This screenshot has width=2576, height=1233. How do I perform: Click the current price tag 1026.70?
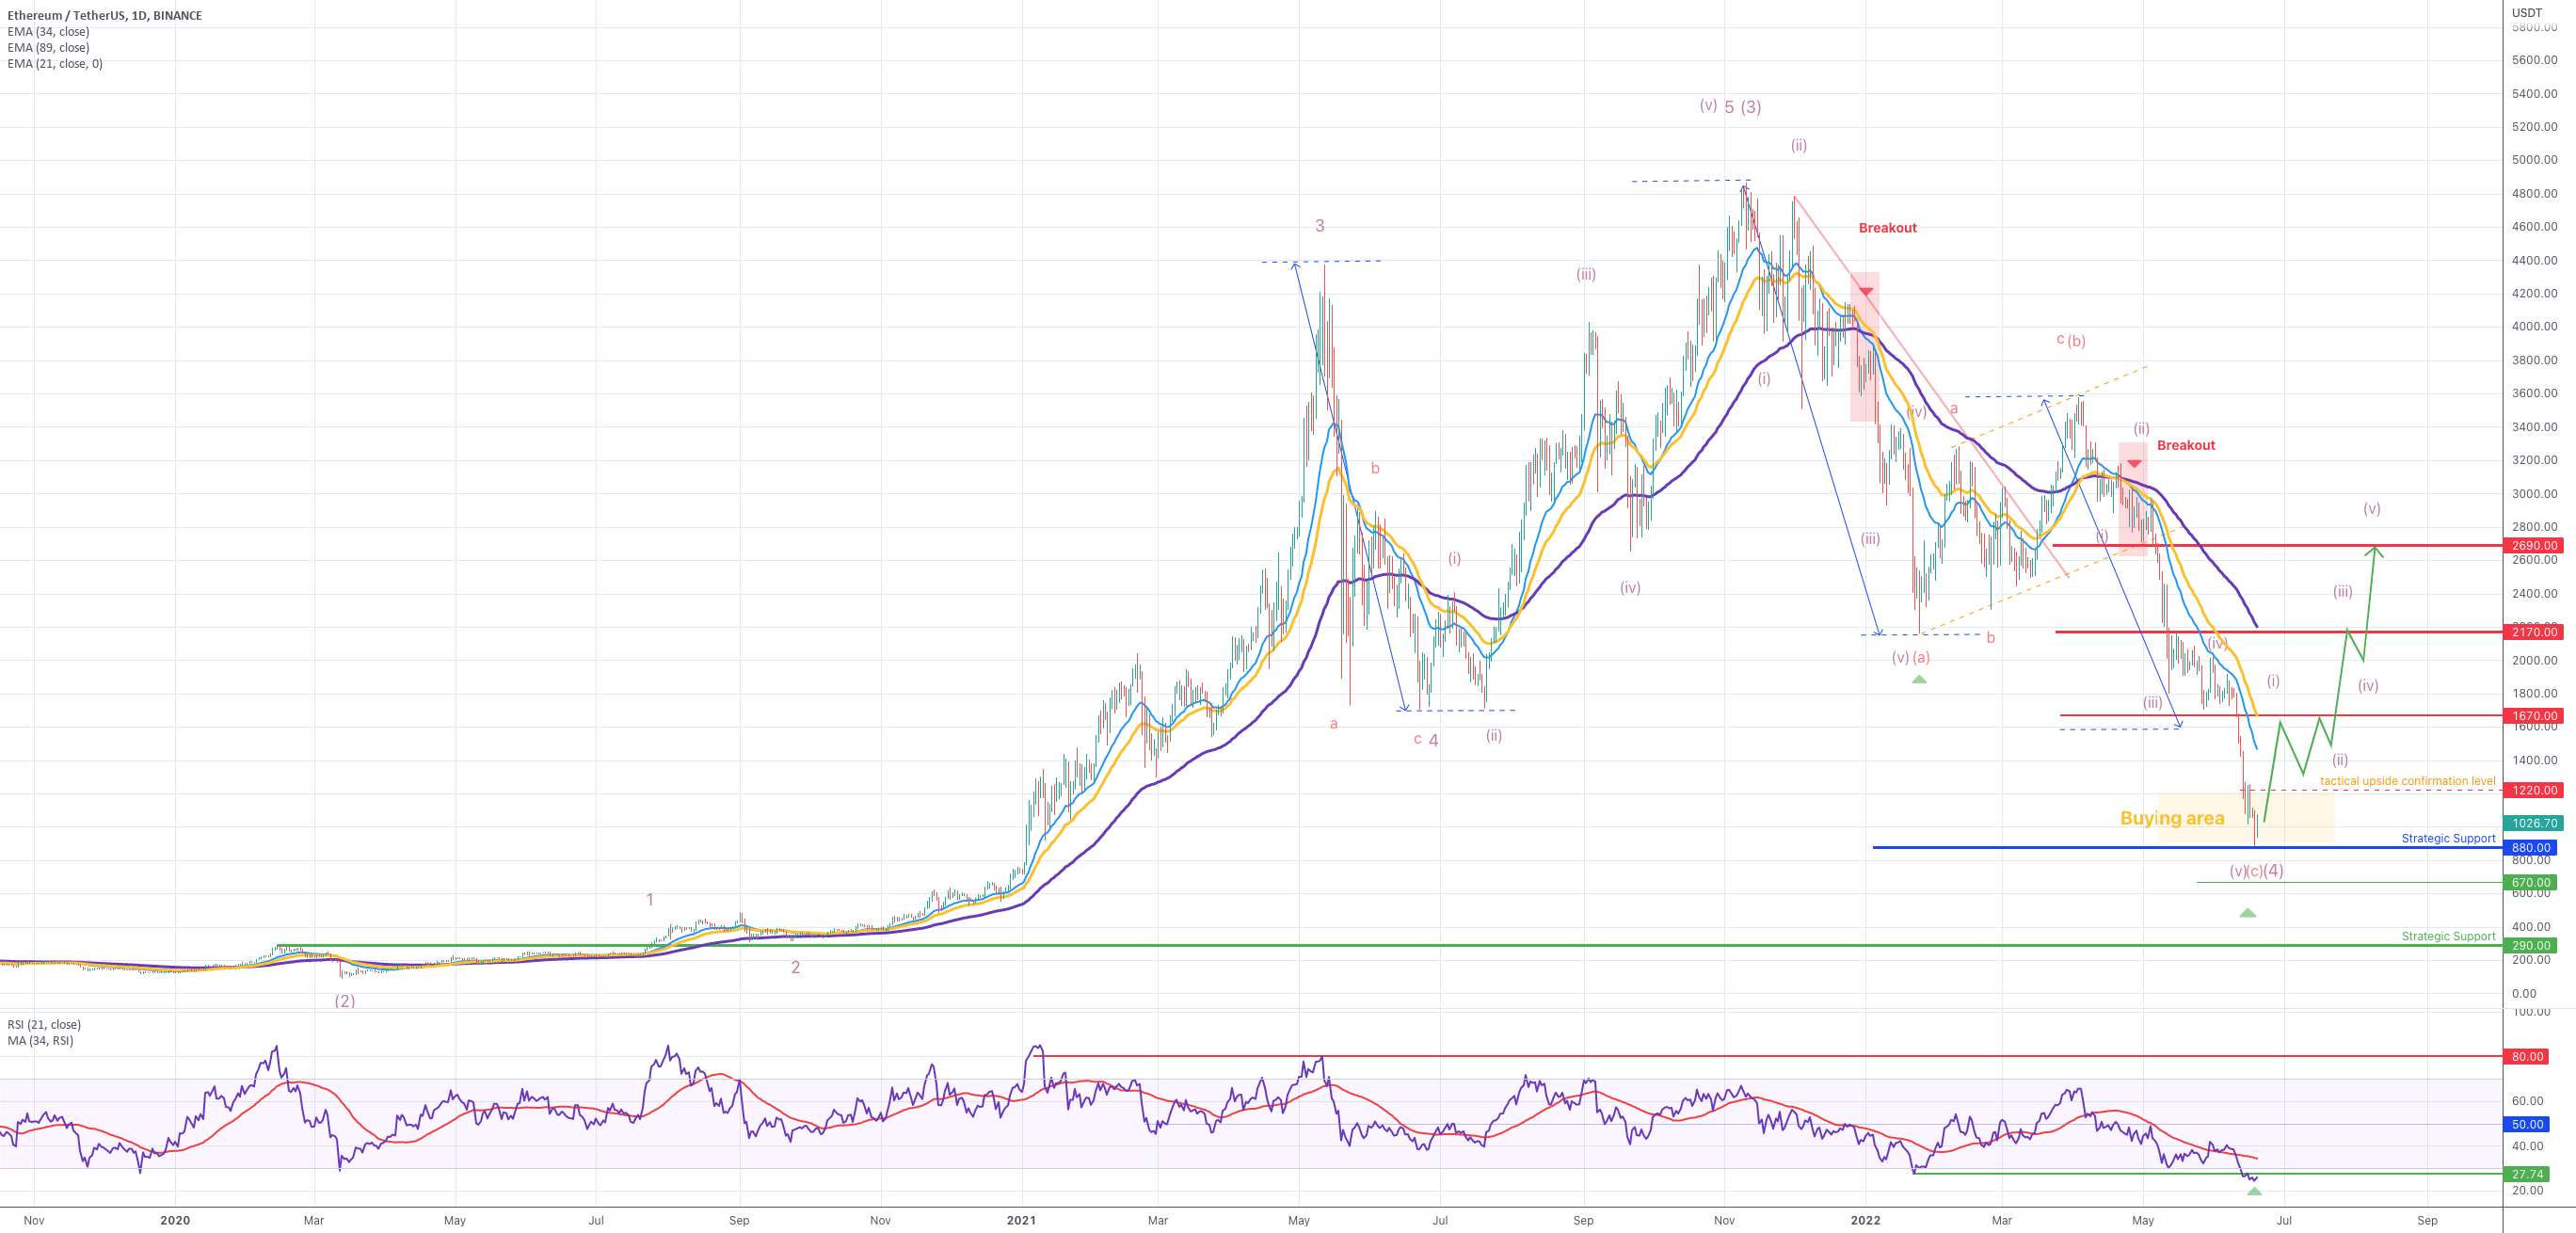[x=2532, y=823]
